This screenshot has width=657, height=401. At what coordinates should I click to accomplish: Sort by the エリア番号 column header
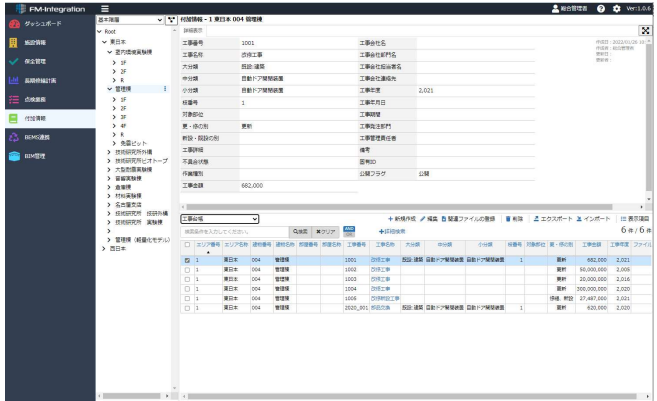click(208, 245)
